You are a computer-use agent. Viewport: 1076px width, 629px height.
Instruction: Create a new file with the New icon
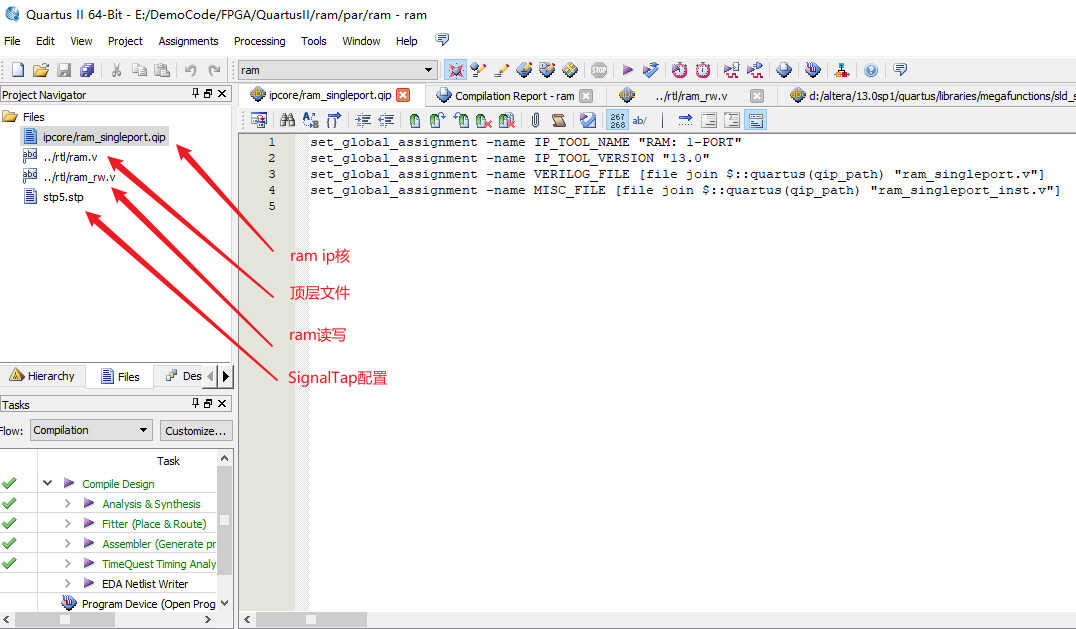(18, 70)
